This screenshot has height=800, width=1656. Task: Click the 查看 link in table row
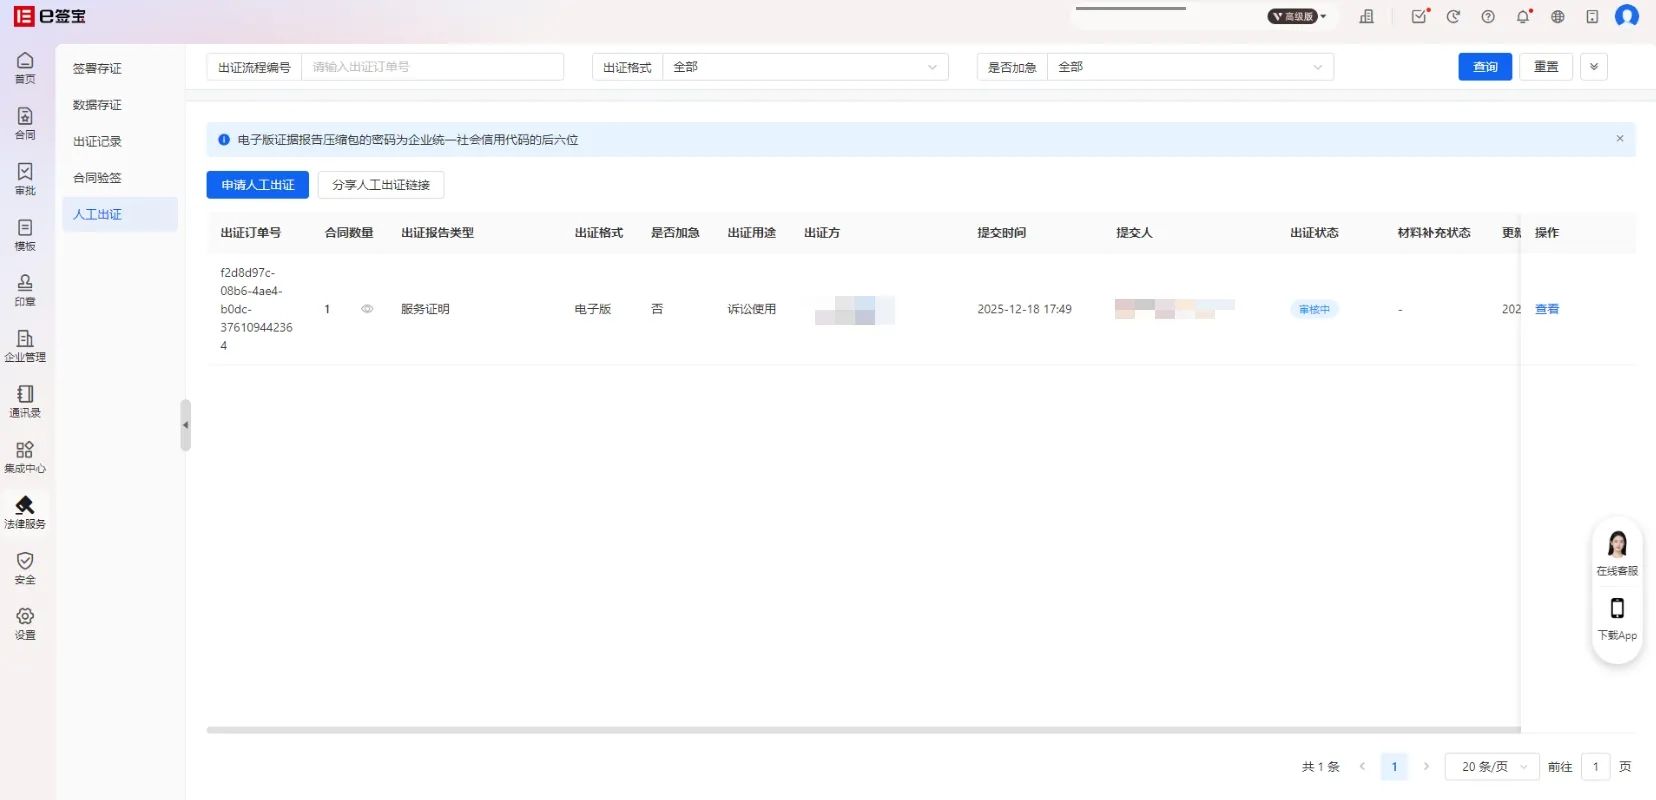coord(1547,309)
